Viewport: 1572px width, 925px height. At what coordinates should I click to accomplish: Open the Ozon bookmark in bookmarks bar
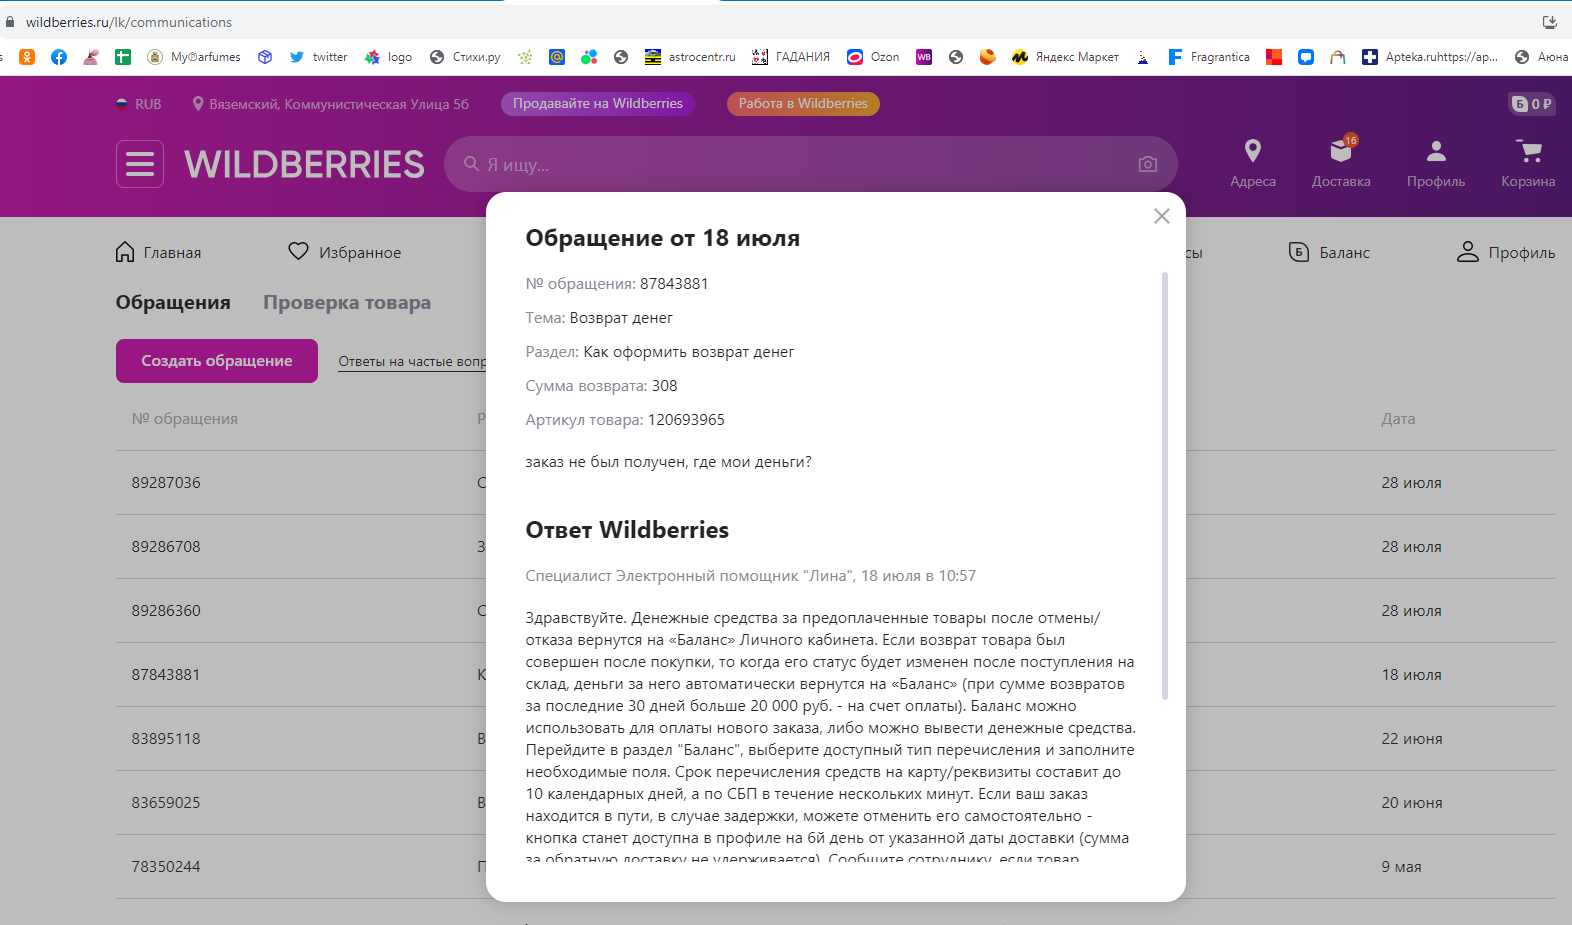pos(873,57)
